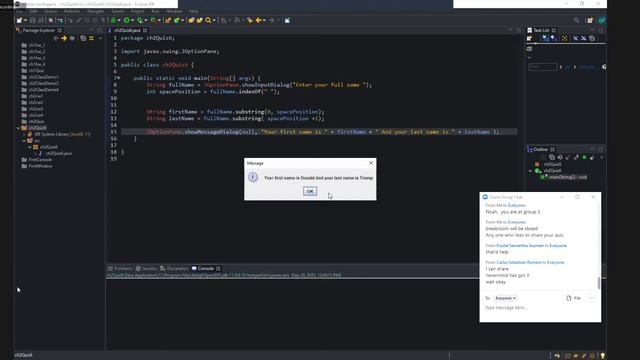640x360 pixels.
Task: Click the more options button in Zoom chat
Action: [x=591, y=298]
